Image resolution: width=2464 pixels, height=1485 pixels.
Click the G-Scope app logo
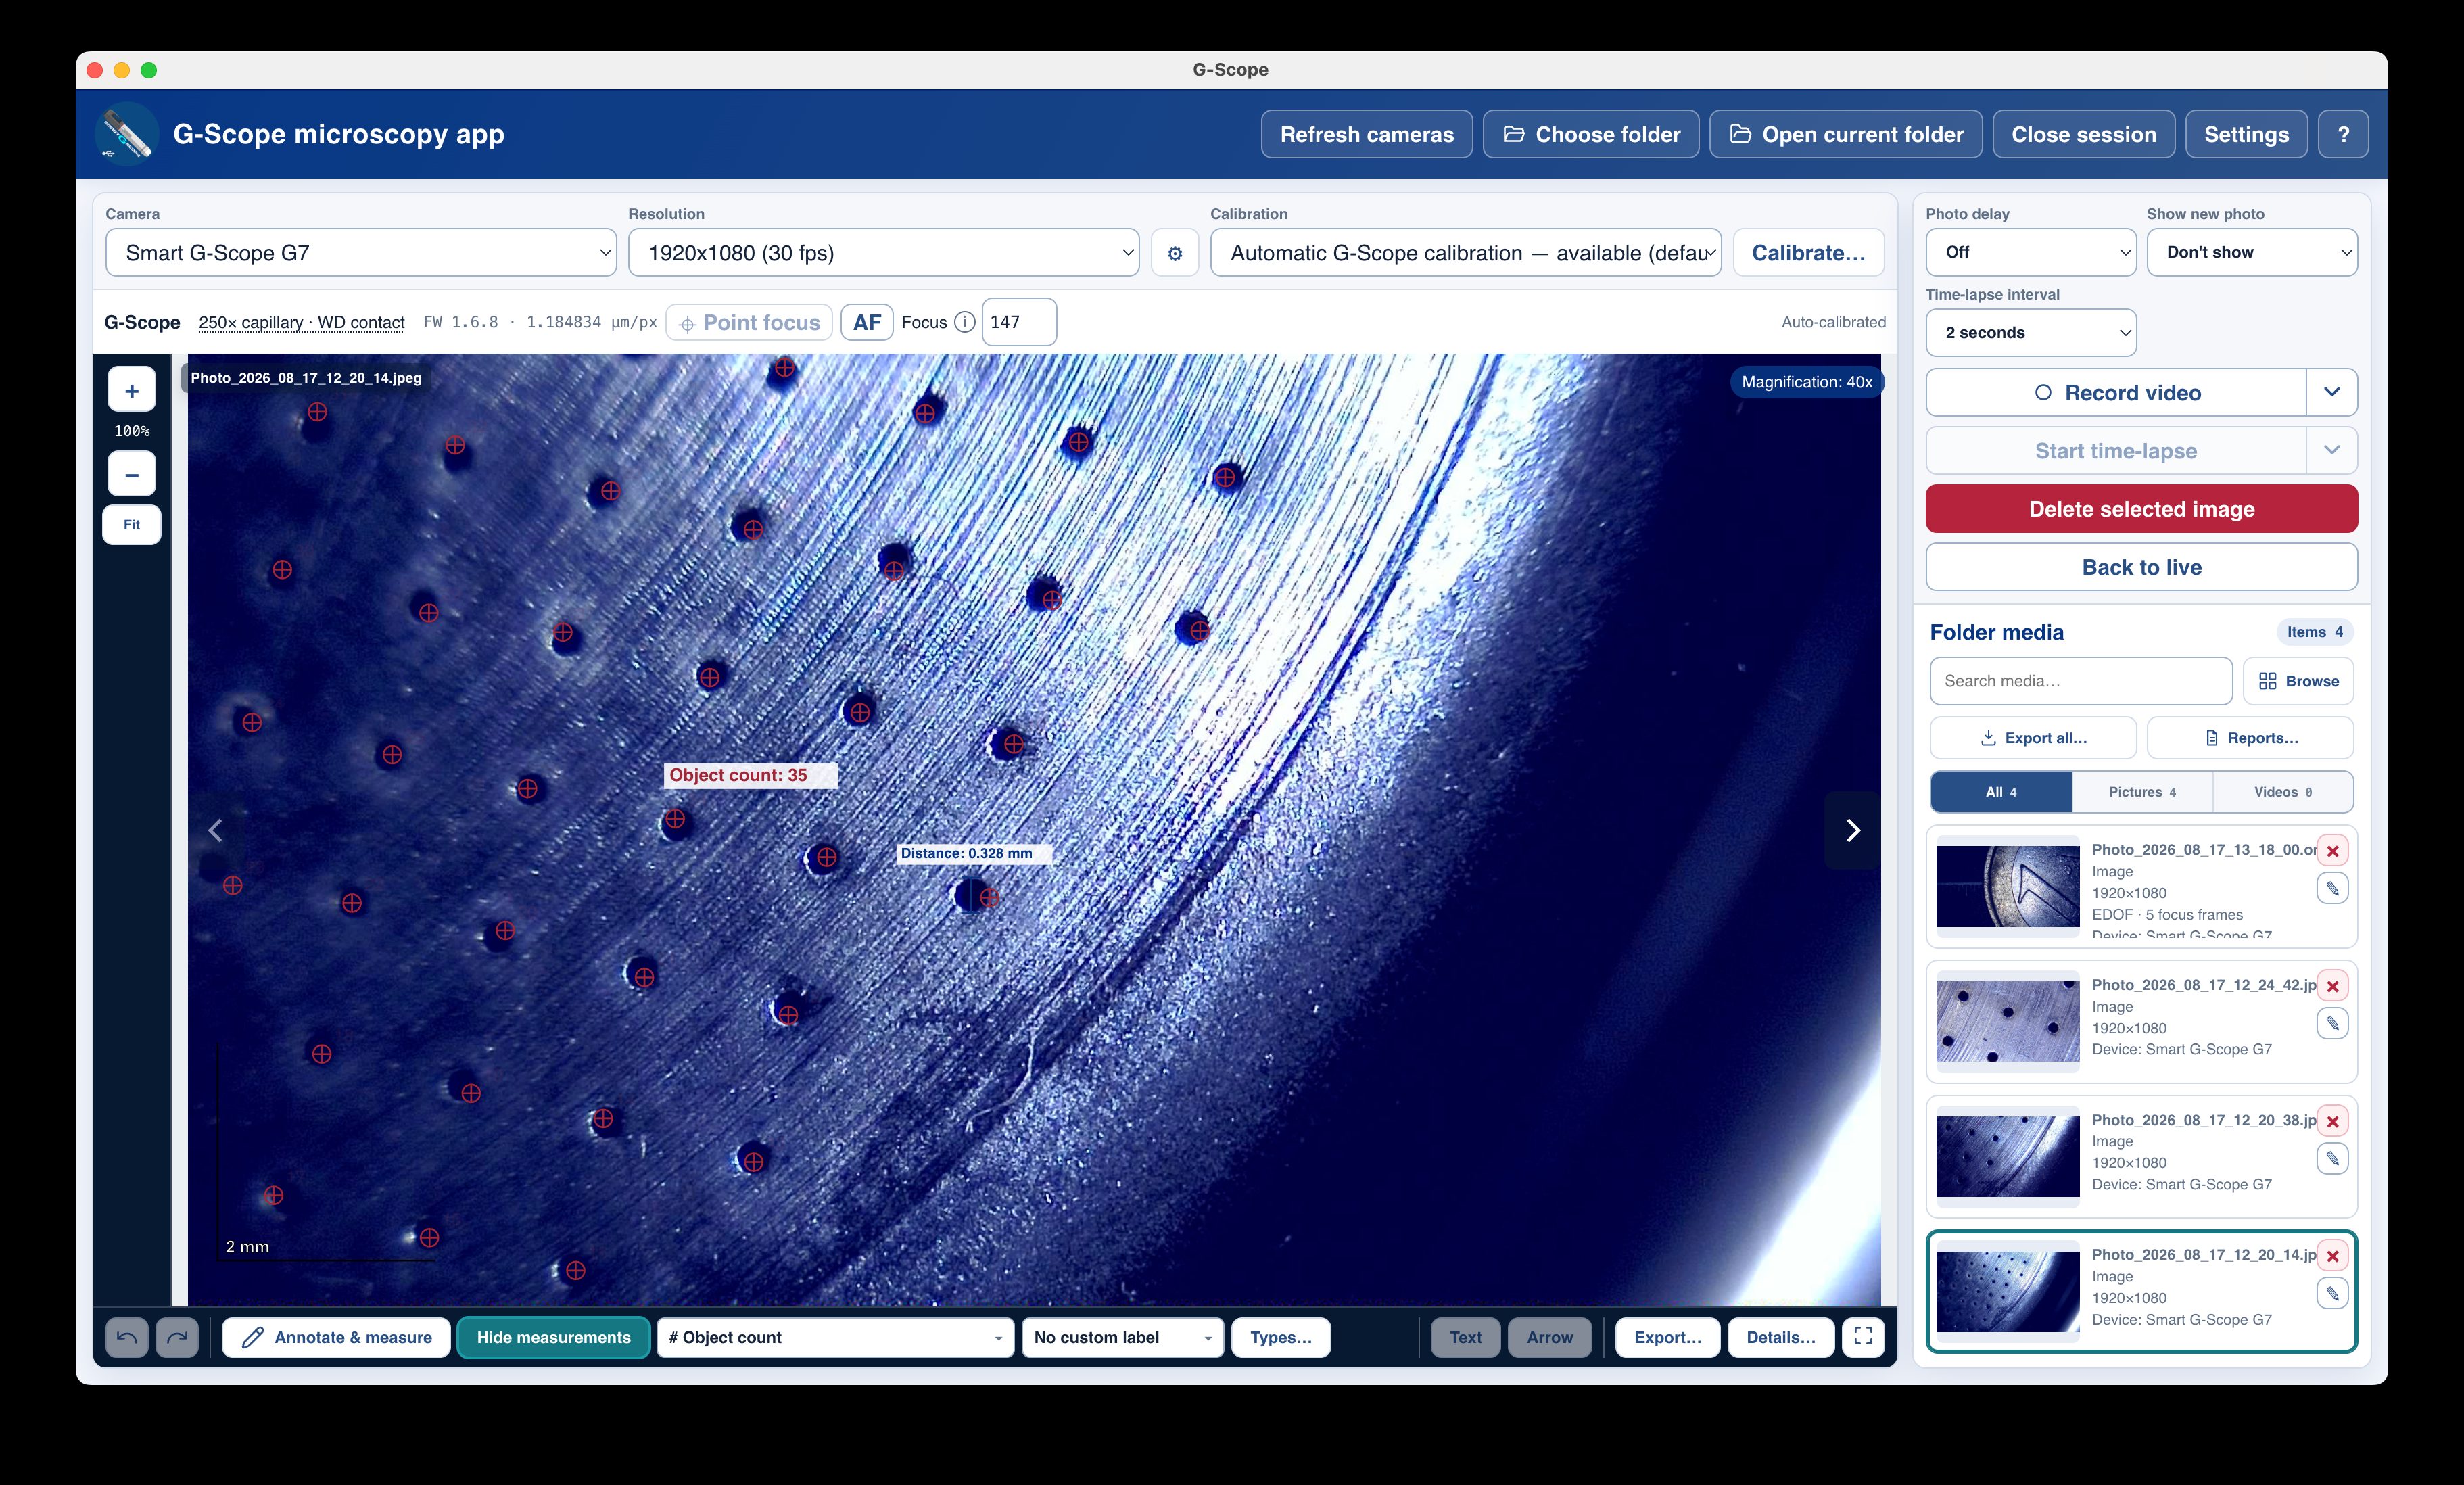[127, 134]
